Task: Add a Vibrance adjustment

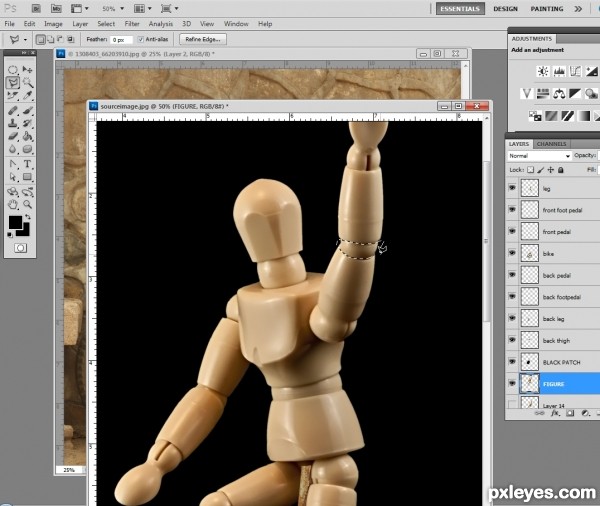Action: tap(527, 93)
